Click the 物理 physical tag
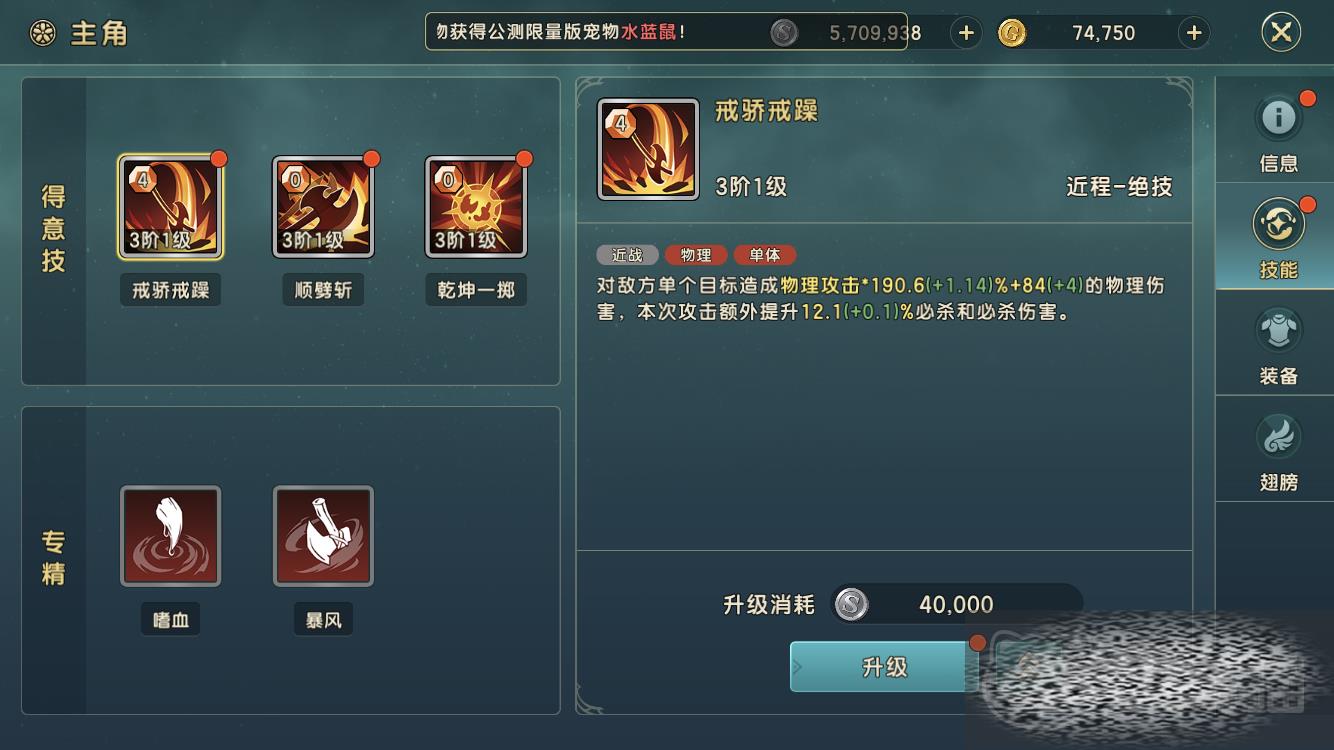 point(696,255)
